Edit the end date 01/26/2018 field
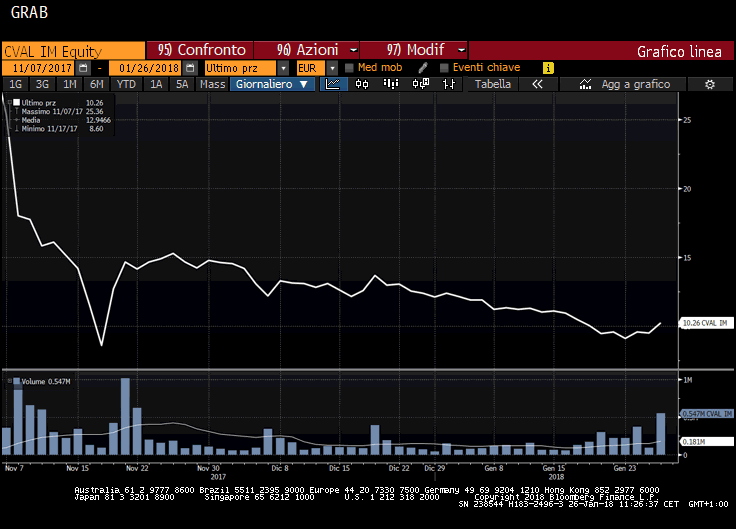 point(146,68)
